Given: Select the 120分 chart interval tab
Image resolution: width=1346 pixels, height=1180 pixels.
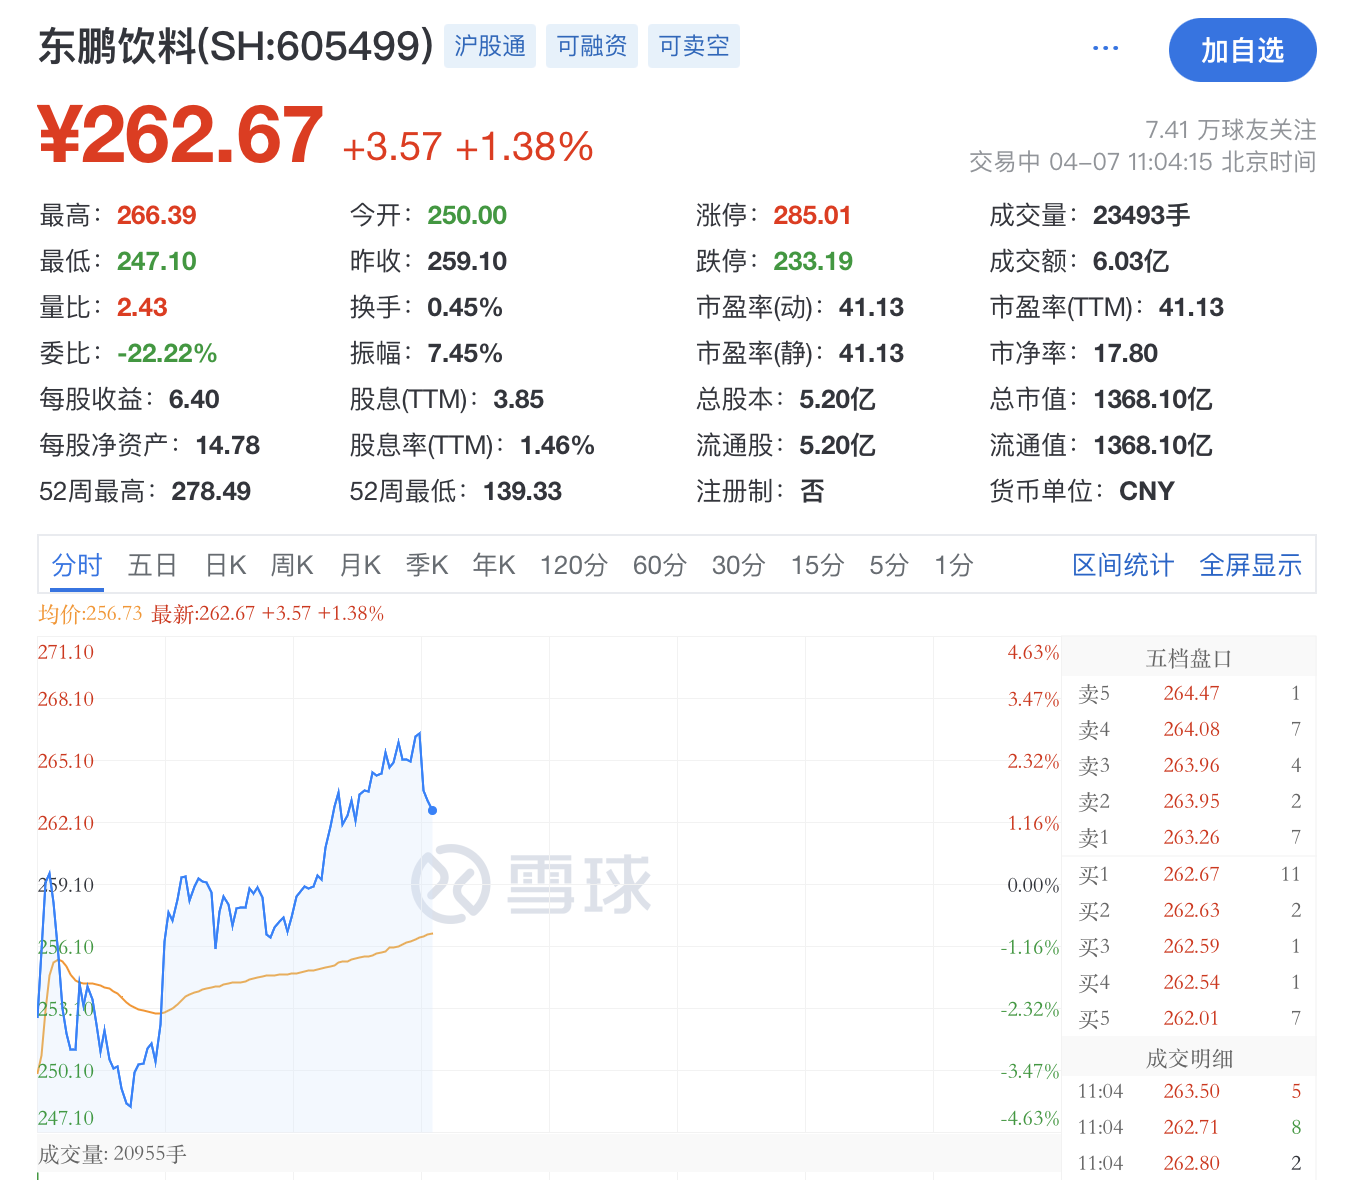Looking at the screenshot, I should [x=574, y=565].
